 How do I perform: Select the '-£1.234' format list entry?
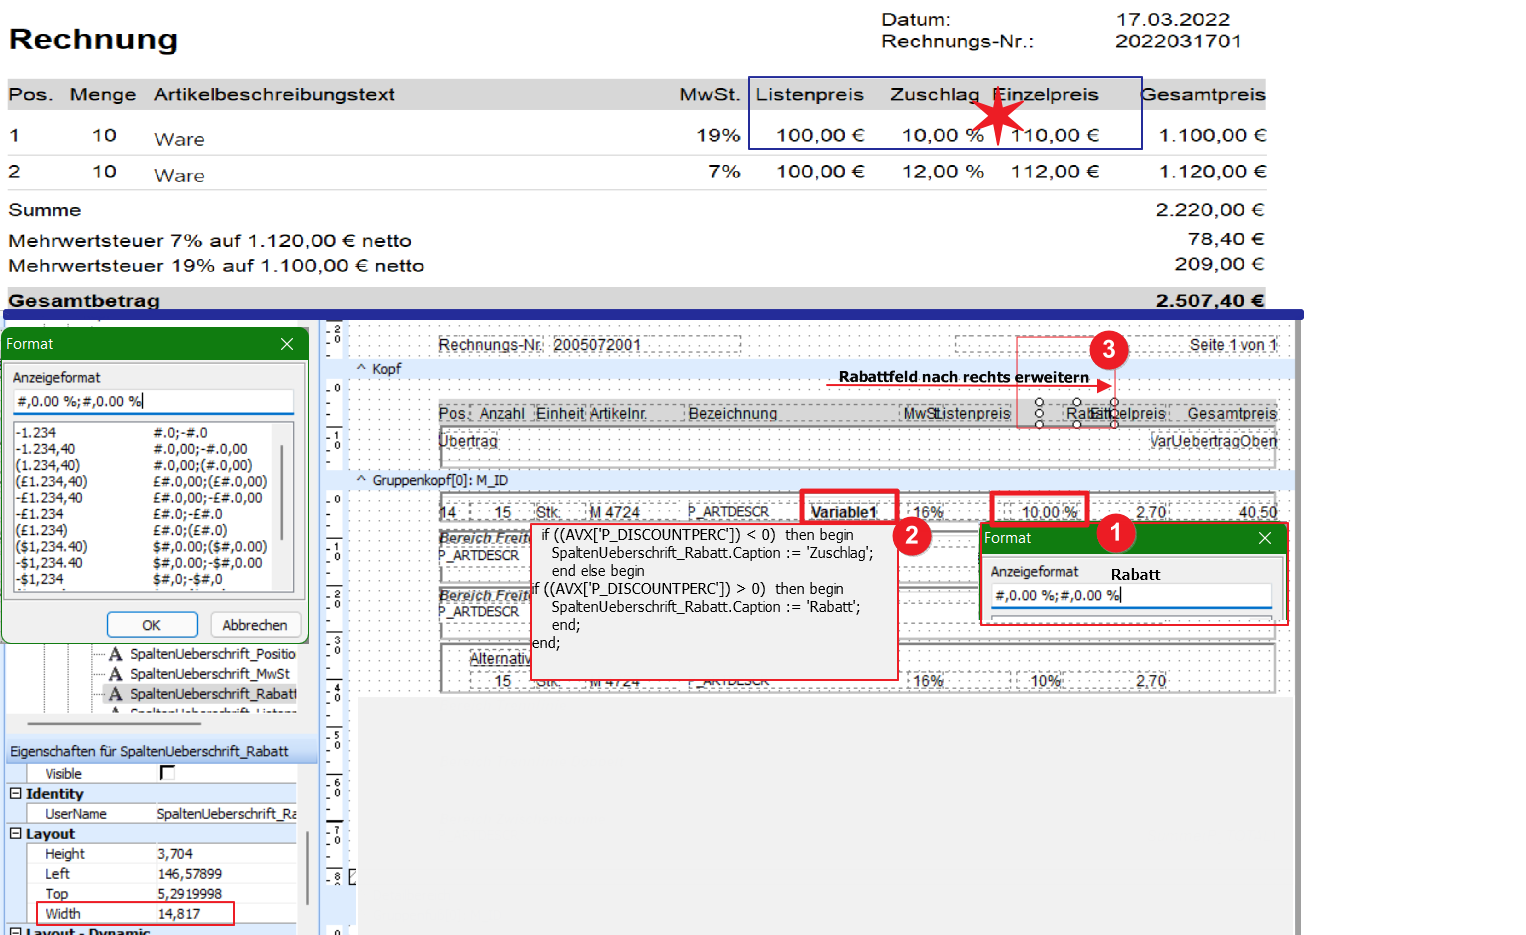coord(40,514)
